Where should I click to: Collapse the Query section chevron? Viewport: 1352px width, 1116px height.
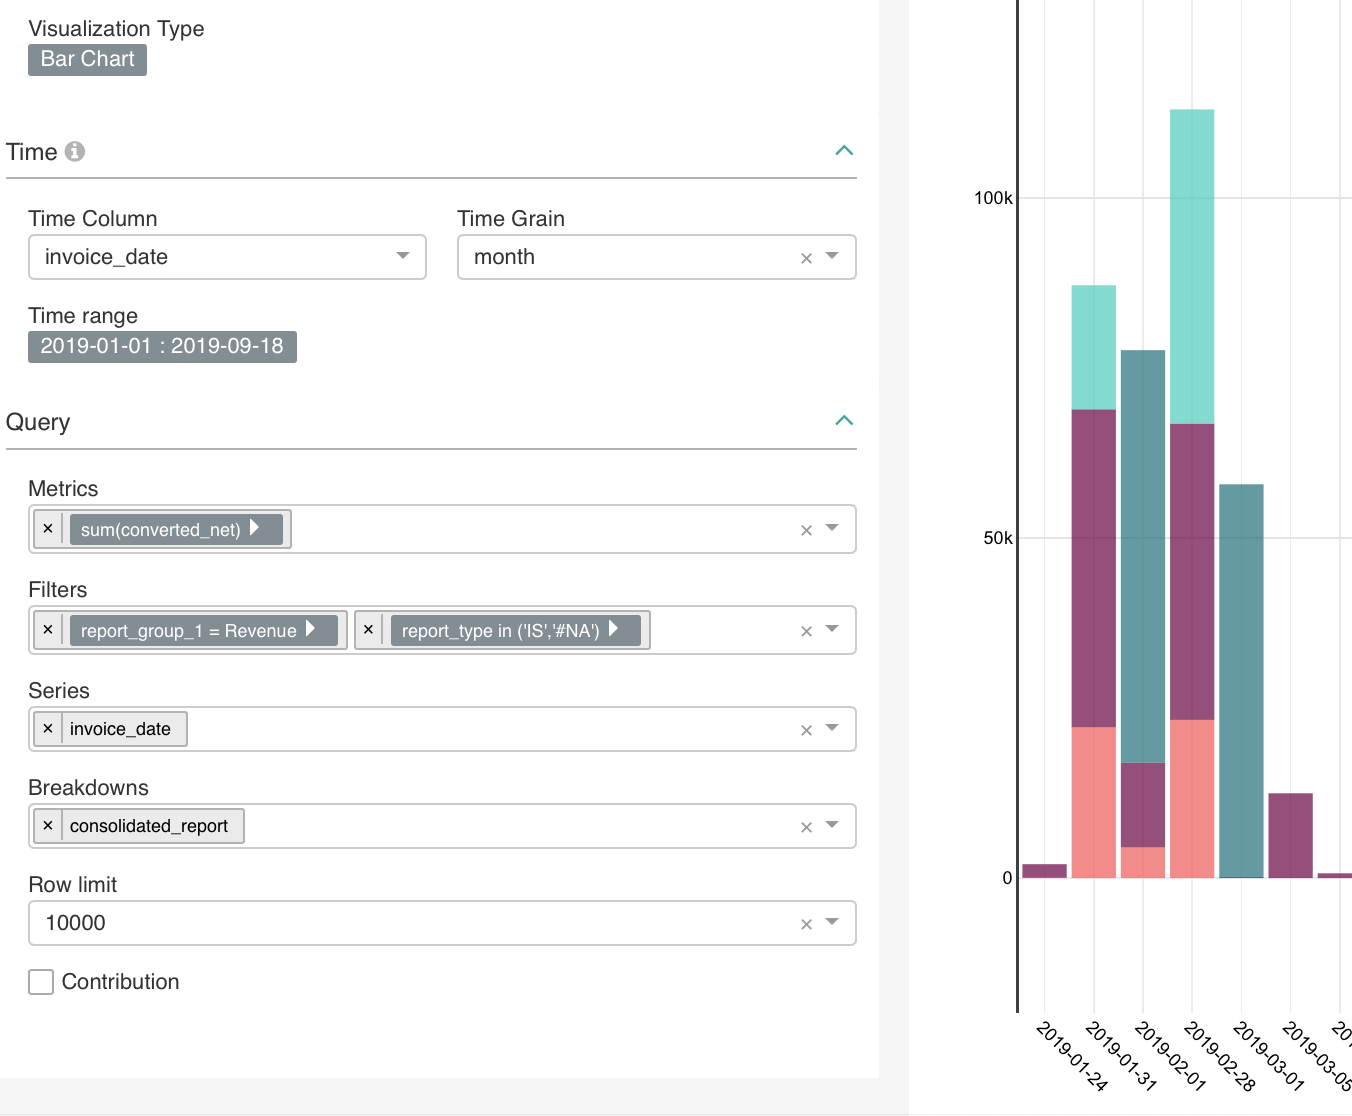[844, 421]
